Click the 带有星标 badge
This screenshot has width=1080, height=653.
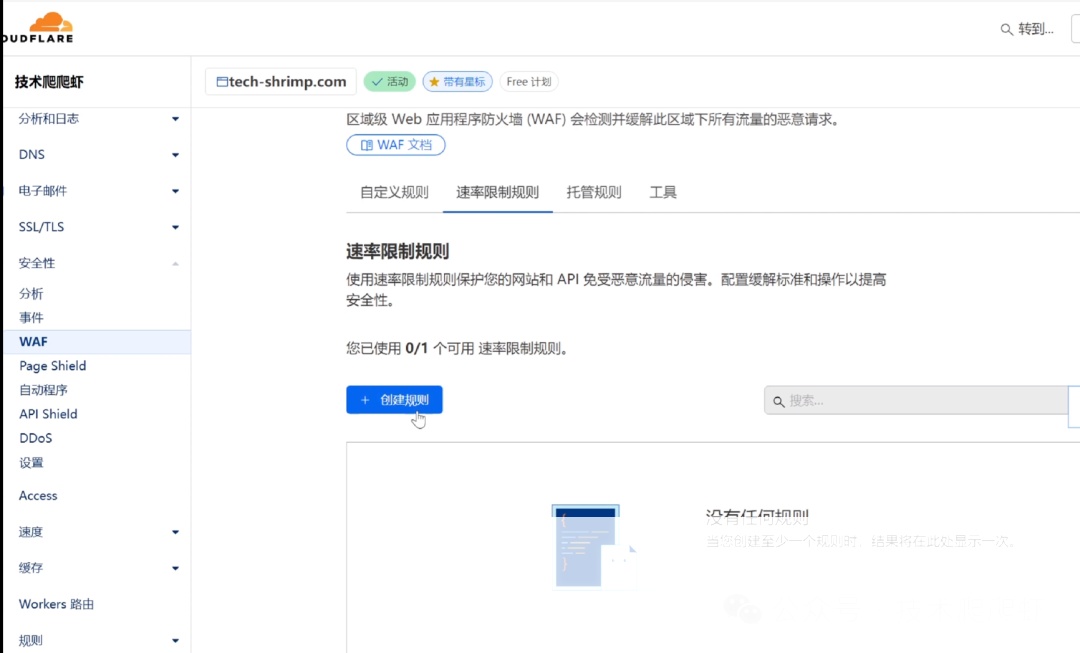point(457,82)
